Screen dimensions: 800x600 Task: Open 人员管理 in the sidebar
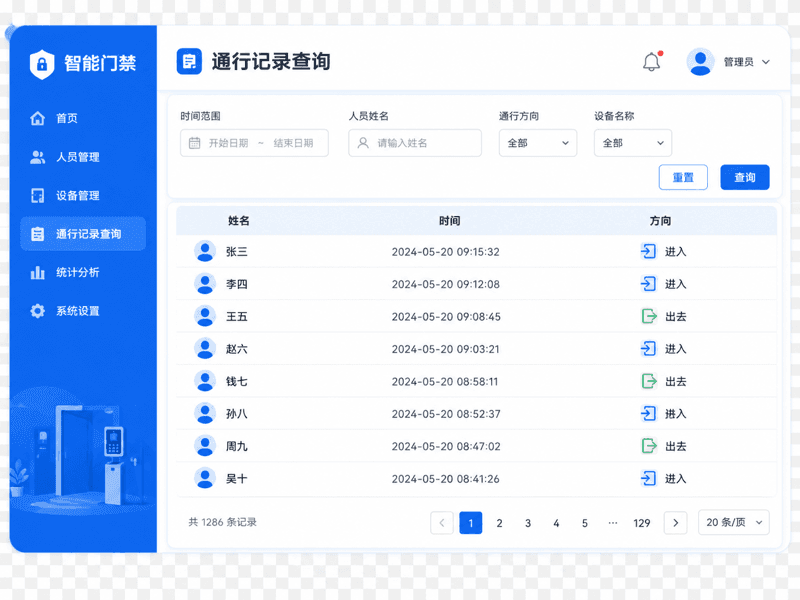83,157
